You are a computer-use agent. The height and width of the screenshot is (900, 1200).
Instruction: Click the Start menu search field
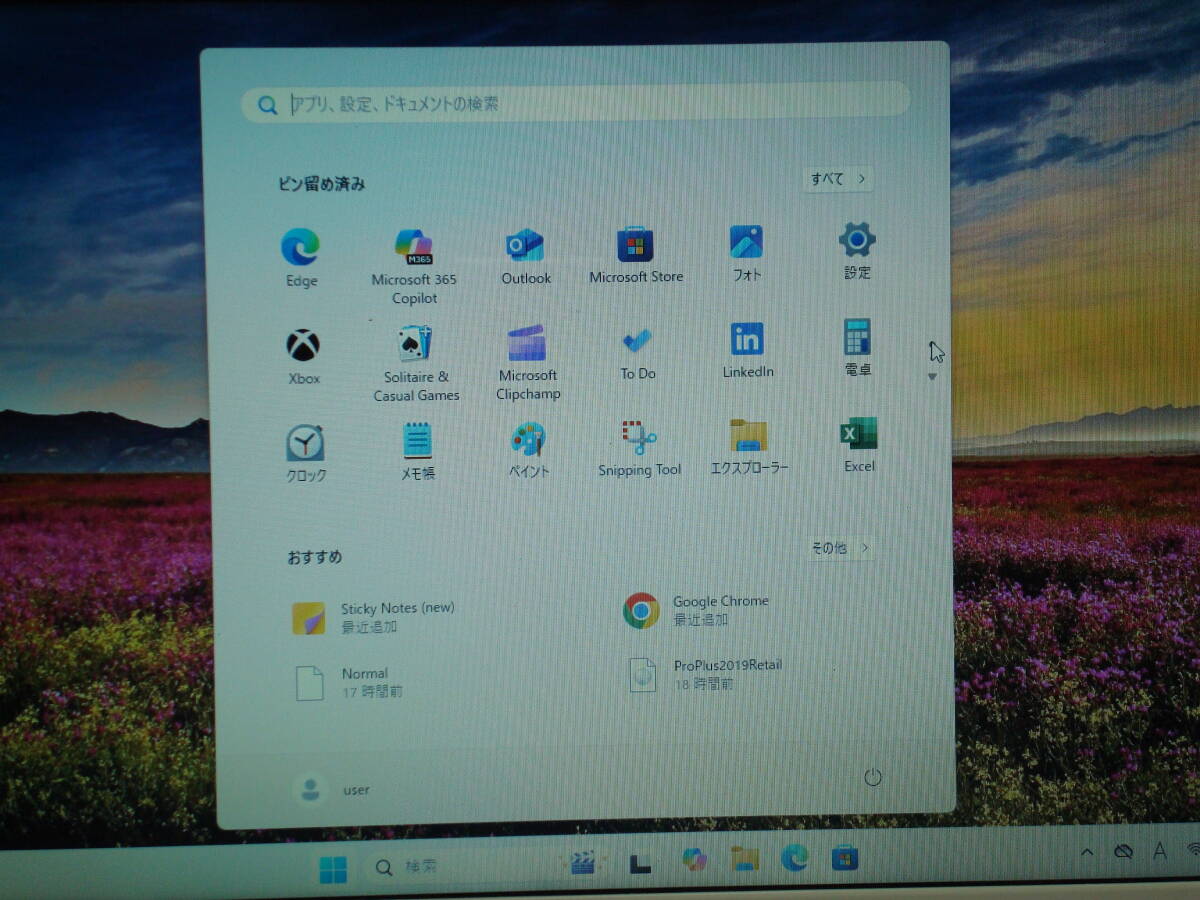[x=576, y=103]
